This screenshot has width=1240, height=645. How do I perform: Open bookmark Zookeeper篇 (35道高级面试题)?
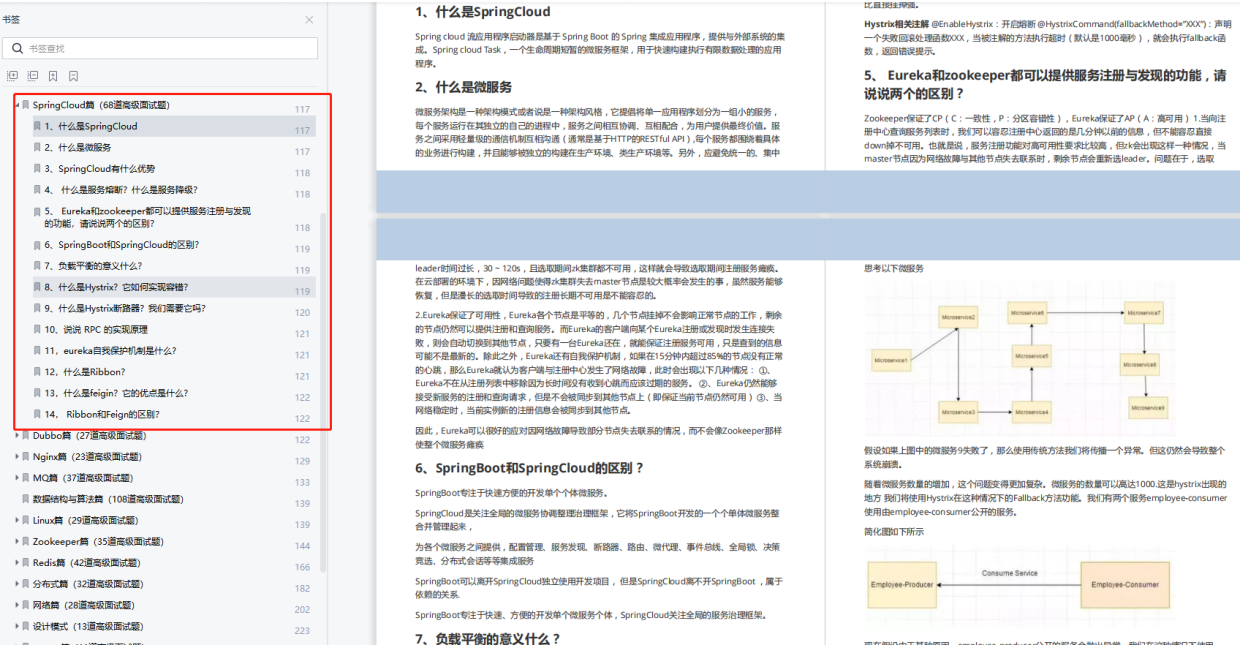tap(98, 541)
